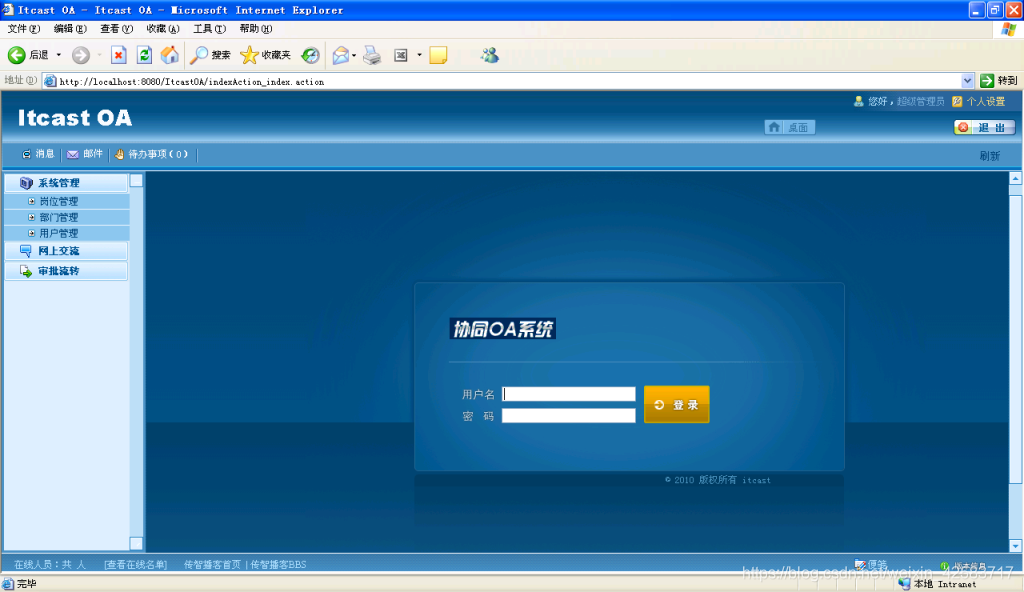Go to the 桌面 desktop button
1024x592 pixels.
pos(790,127)
